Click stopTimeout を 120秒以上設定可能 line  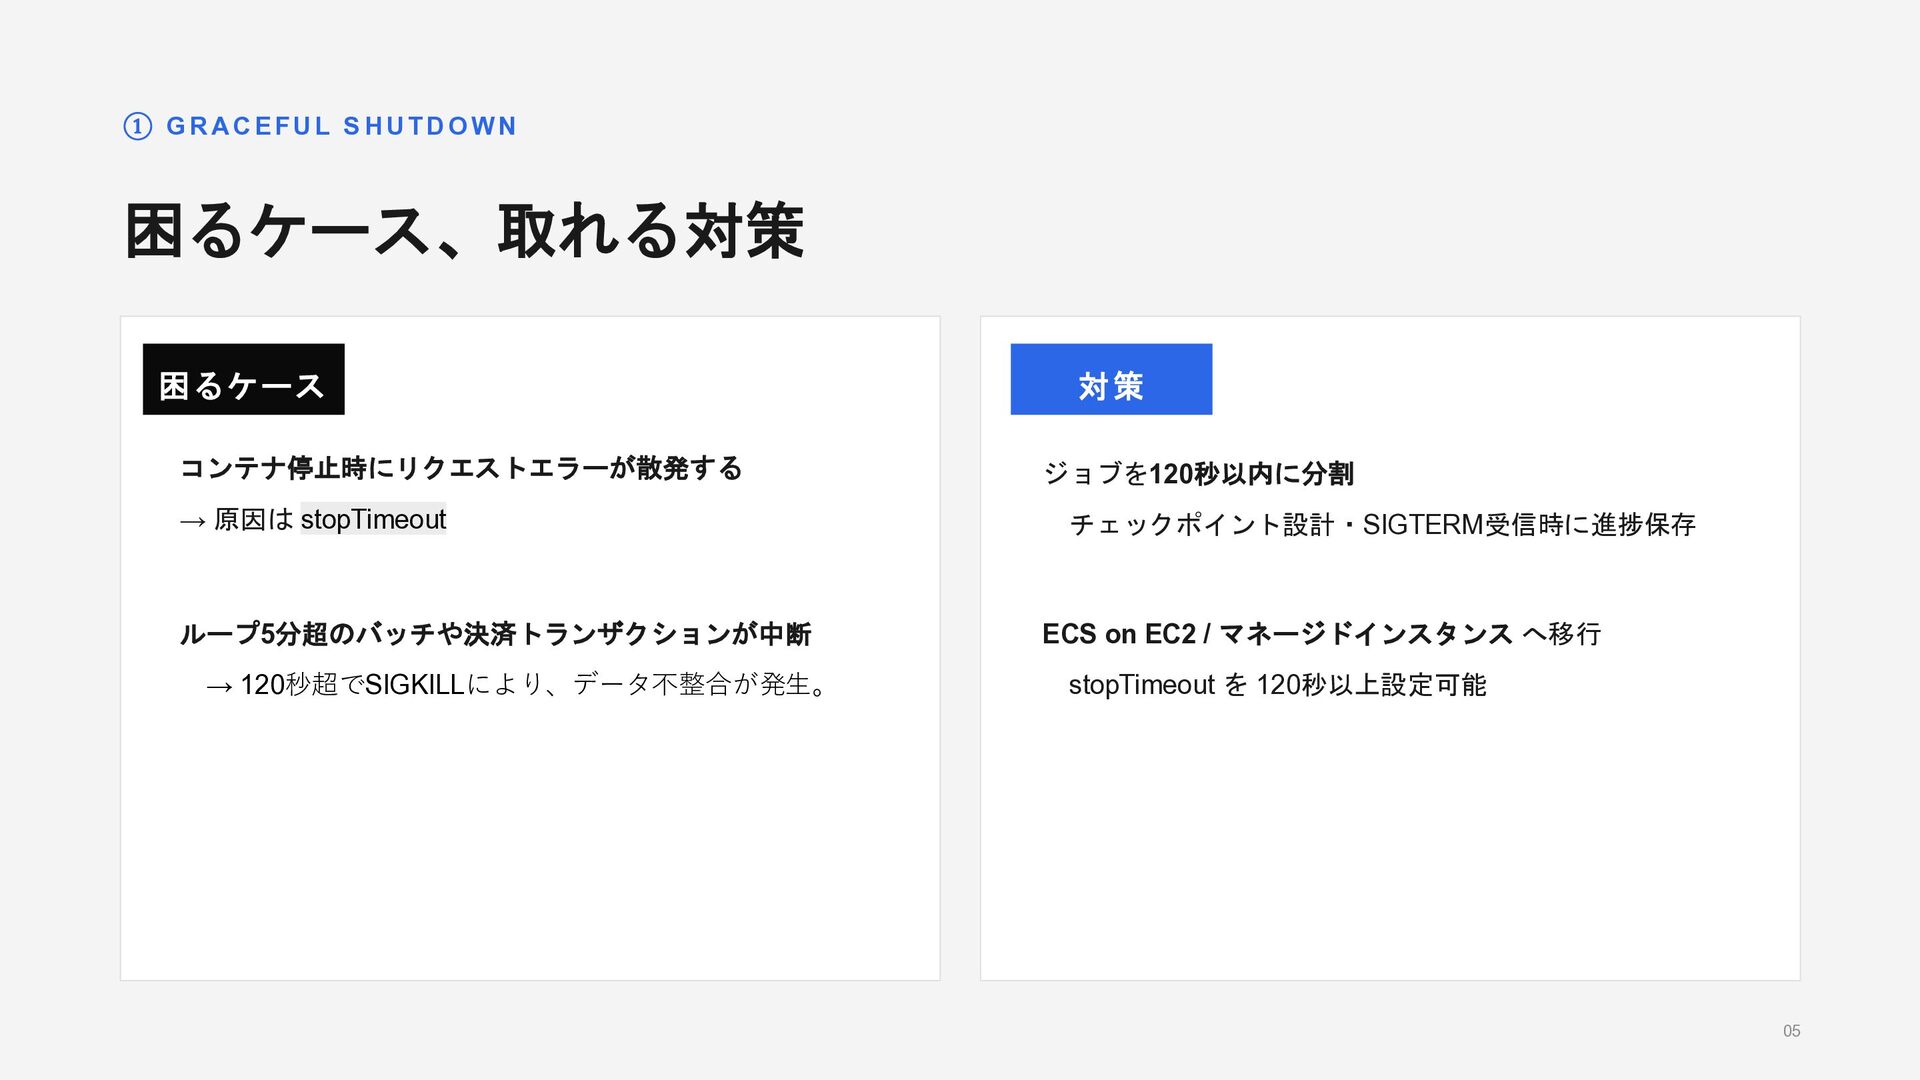[x=1277, y=685]
